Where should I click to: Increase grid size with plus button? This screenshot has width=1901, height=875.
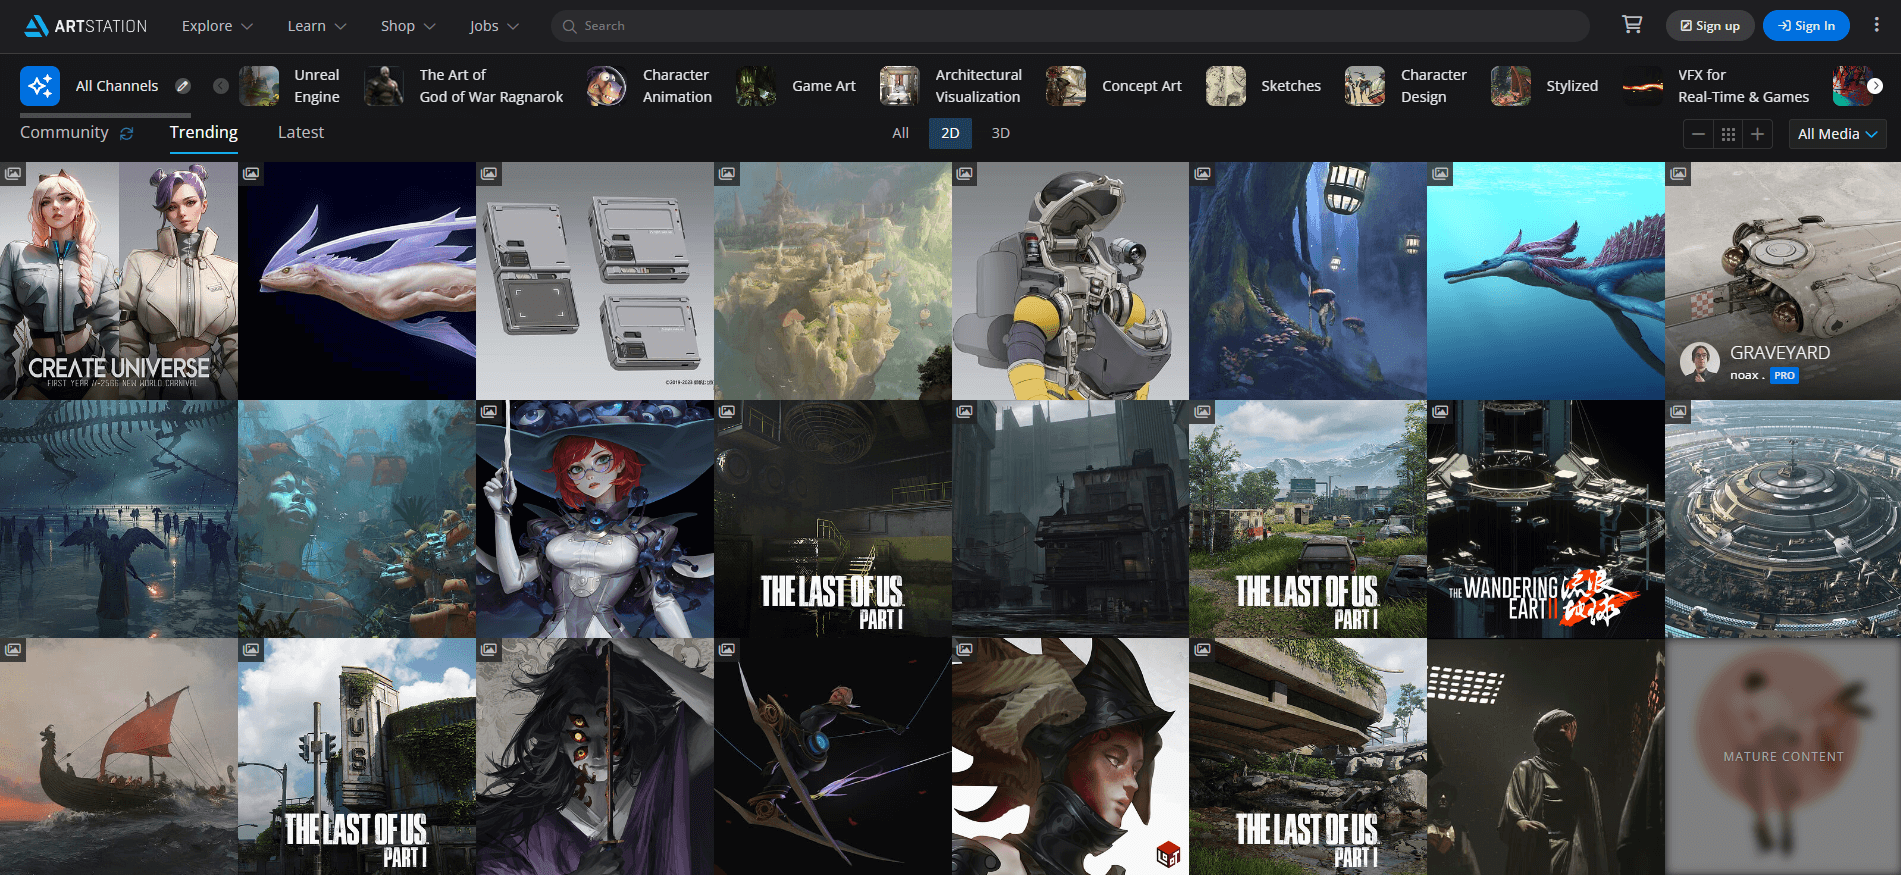[1757, 134]
